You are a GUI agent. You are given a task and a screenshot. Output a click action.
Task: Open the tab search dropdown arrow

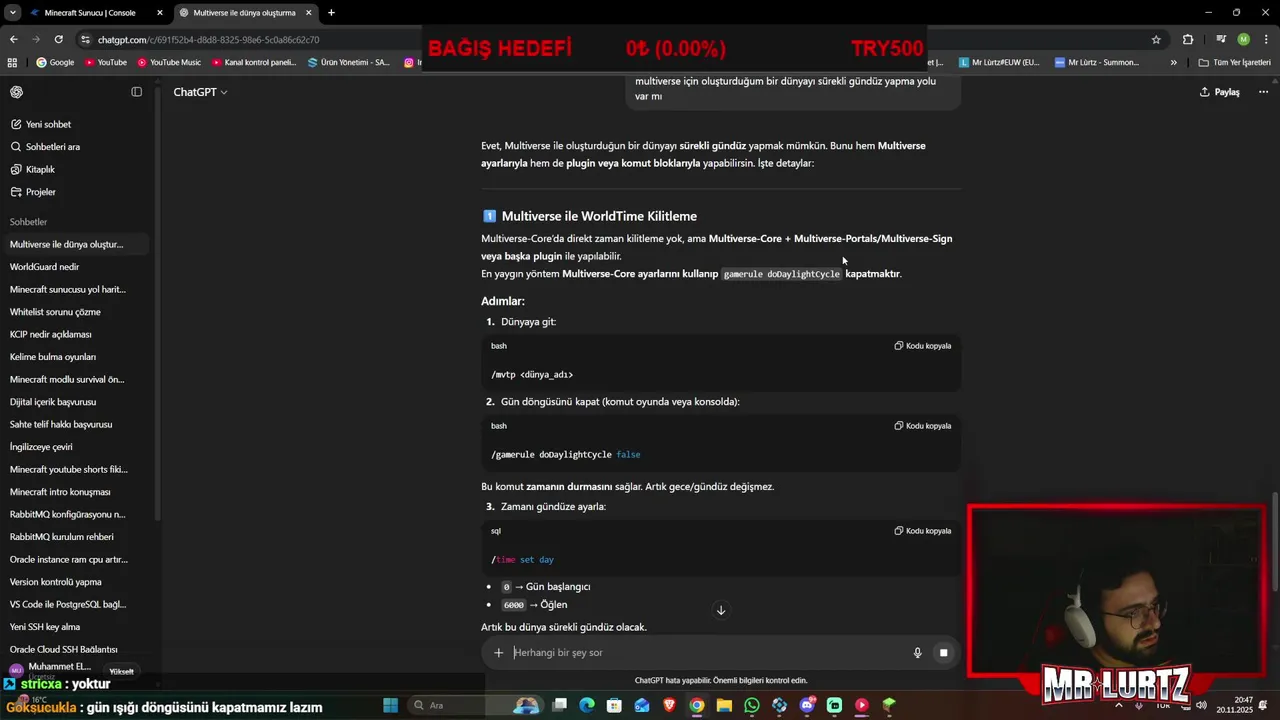[x=12, y=13]
